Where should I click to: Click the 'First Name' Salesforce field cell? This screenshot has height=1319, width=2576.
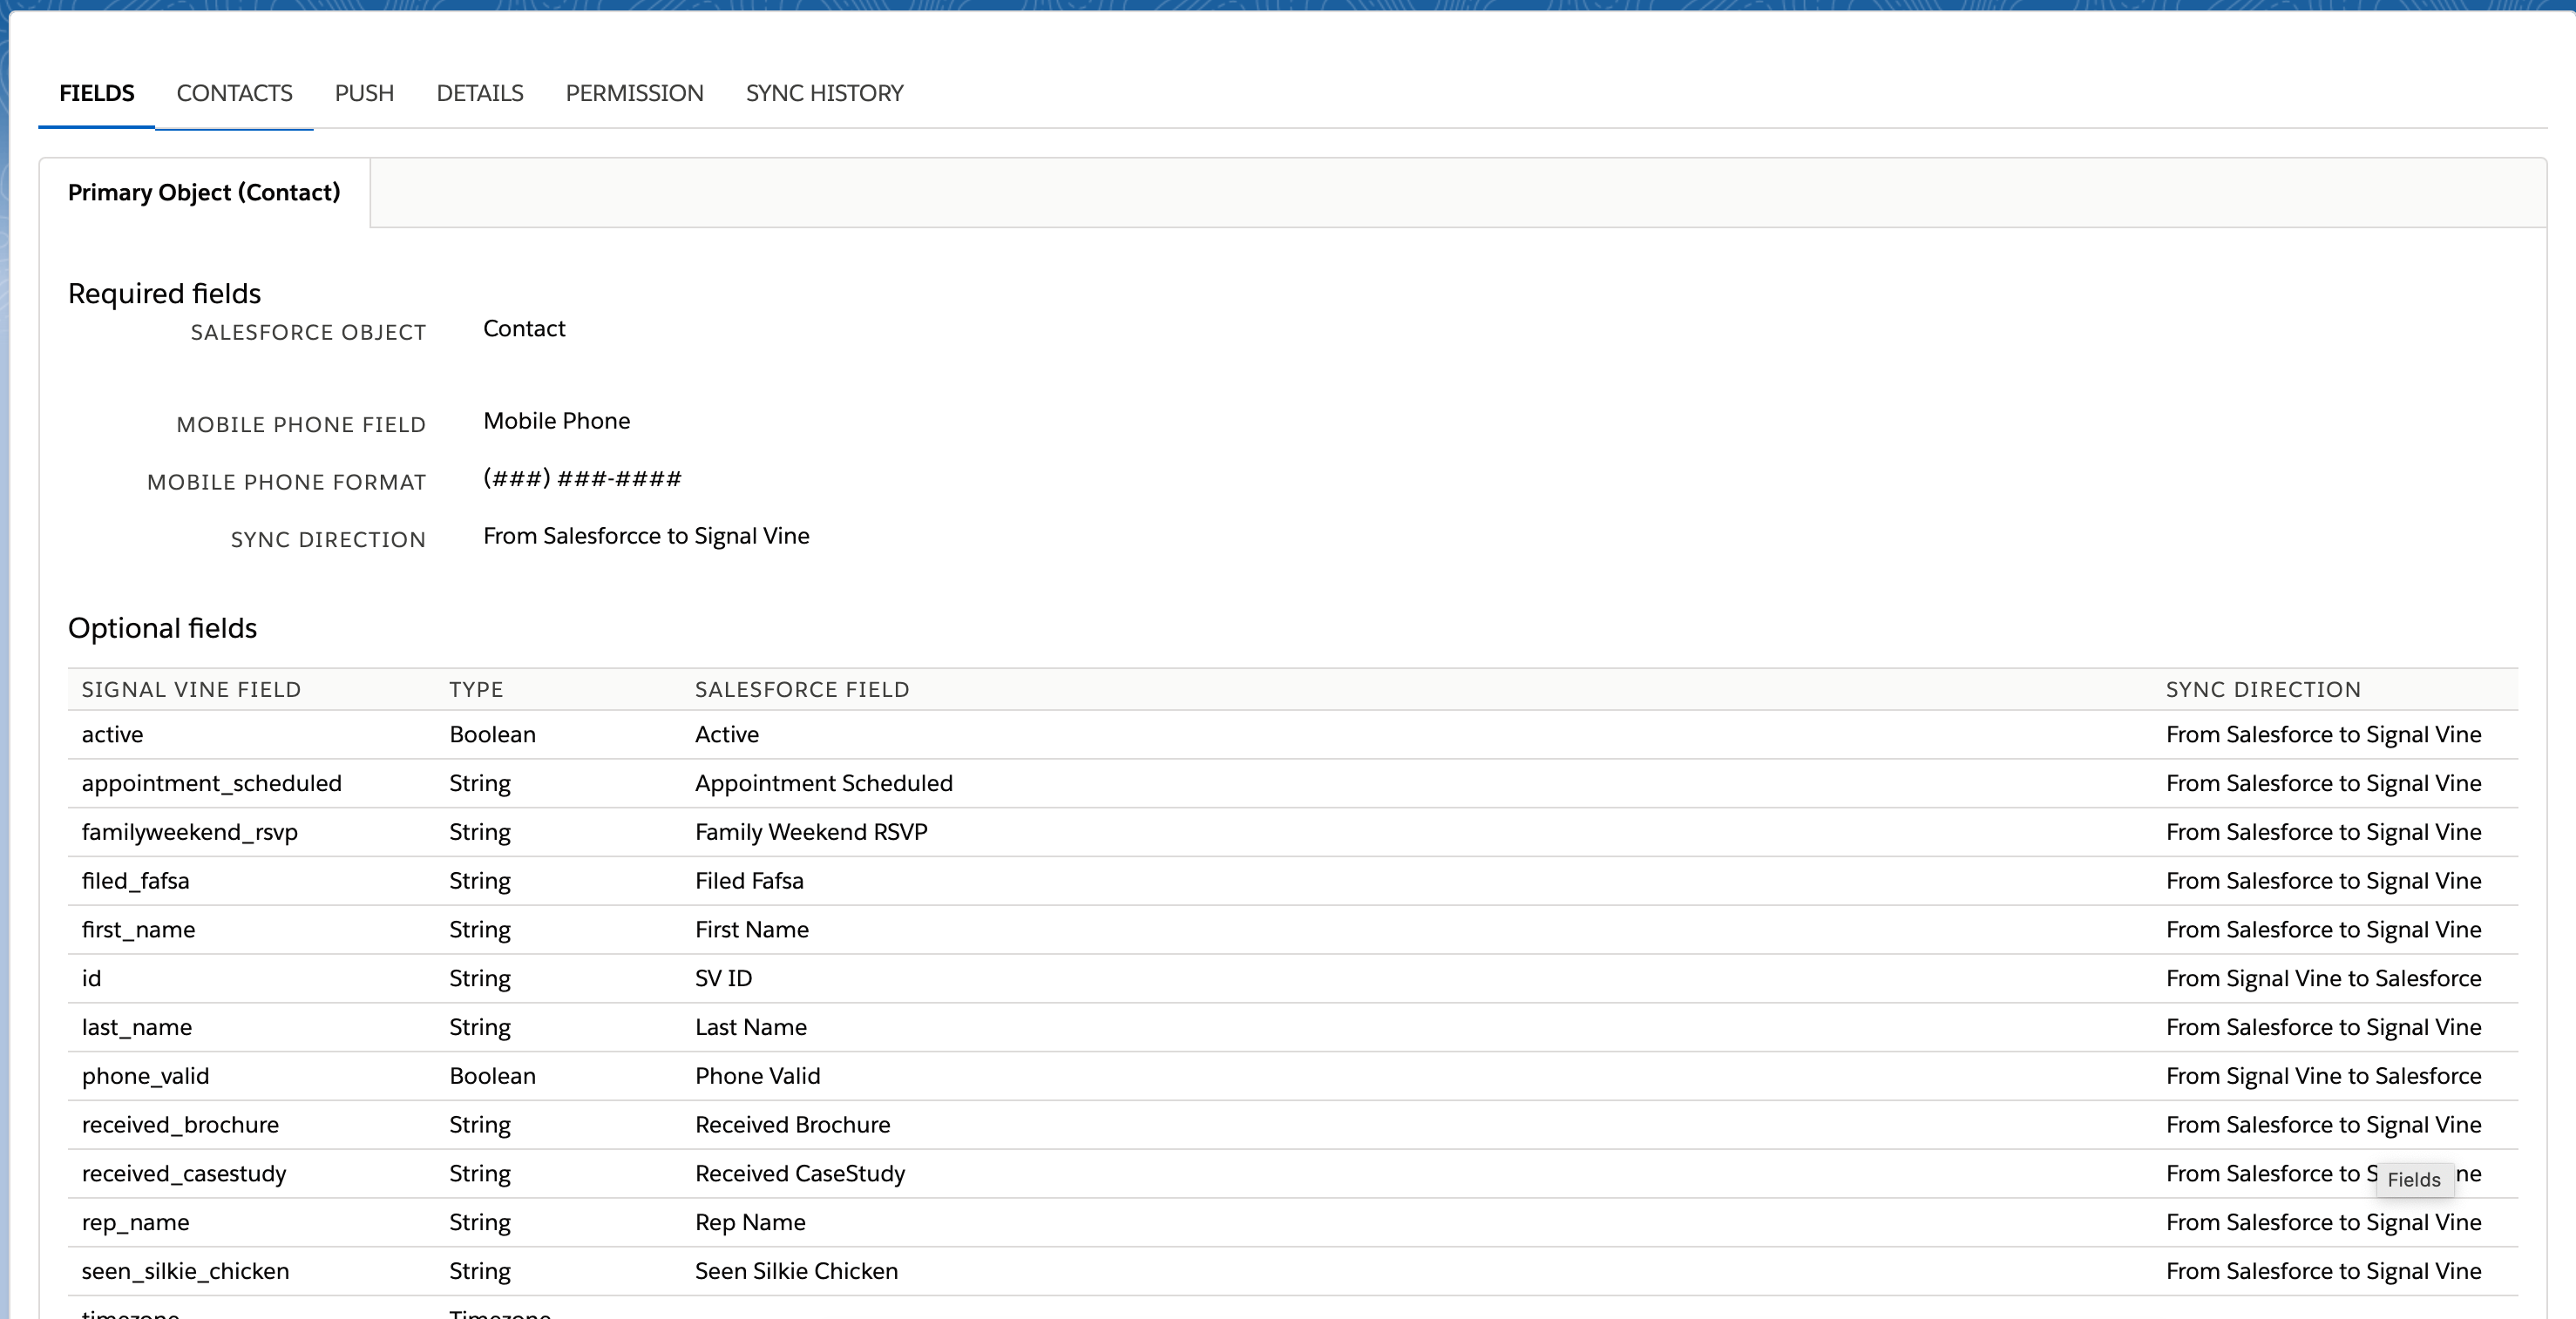[x=752, y=930]
